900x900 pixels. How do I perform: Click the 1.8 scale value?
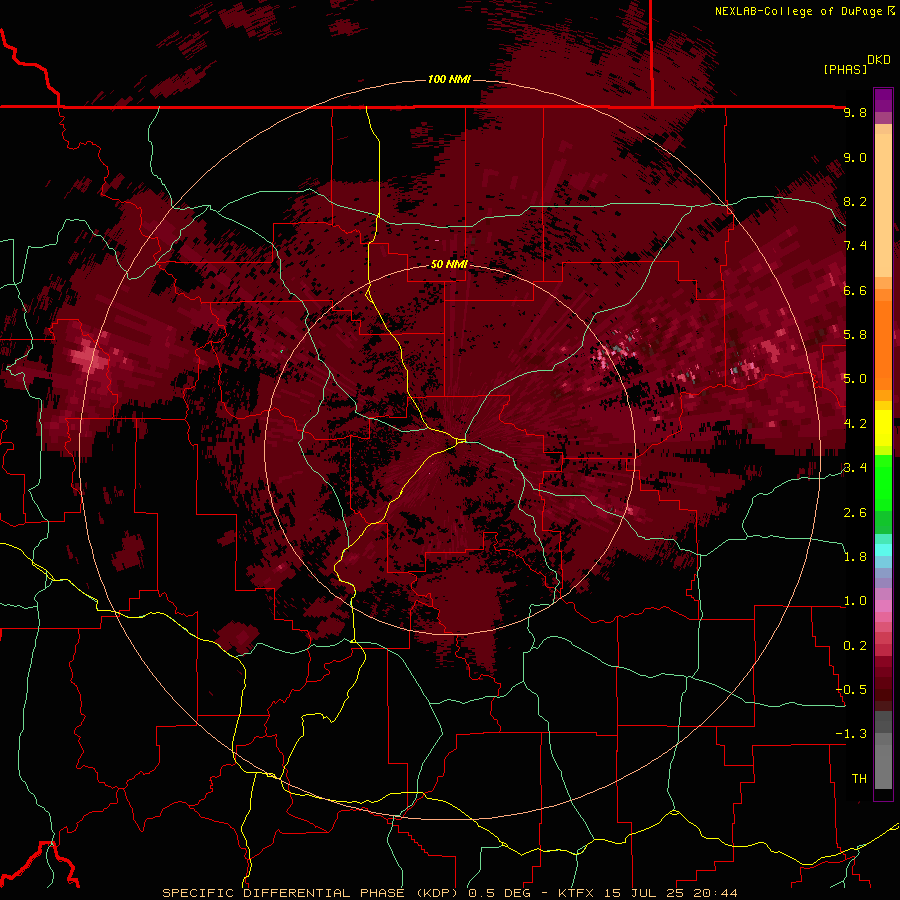[855, 557]
